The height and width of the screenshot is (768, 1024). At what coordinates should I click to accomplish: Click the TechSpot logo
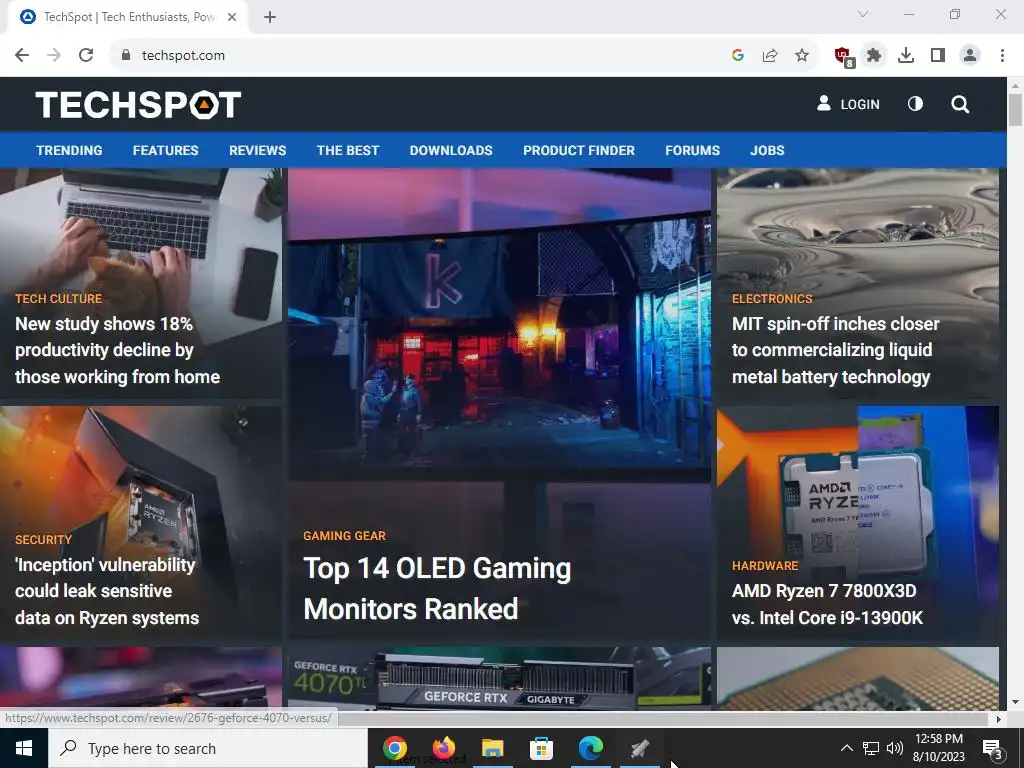138,104
